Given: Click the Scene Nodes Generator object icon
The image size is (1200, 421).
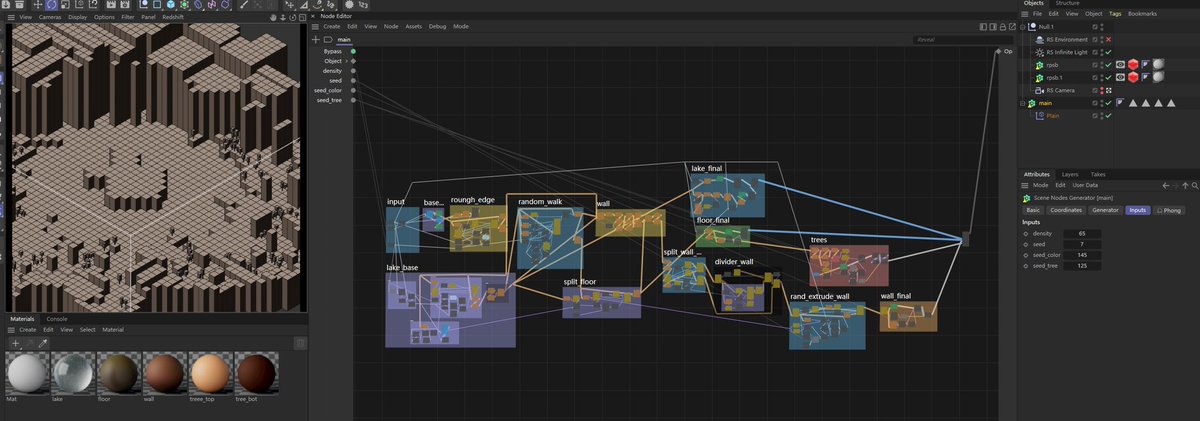Looking at the screenshot, I should [x=1027, y=198].
